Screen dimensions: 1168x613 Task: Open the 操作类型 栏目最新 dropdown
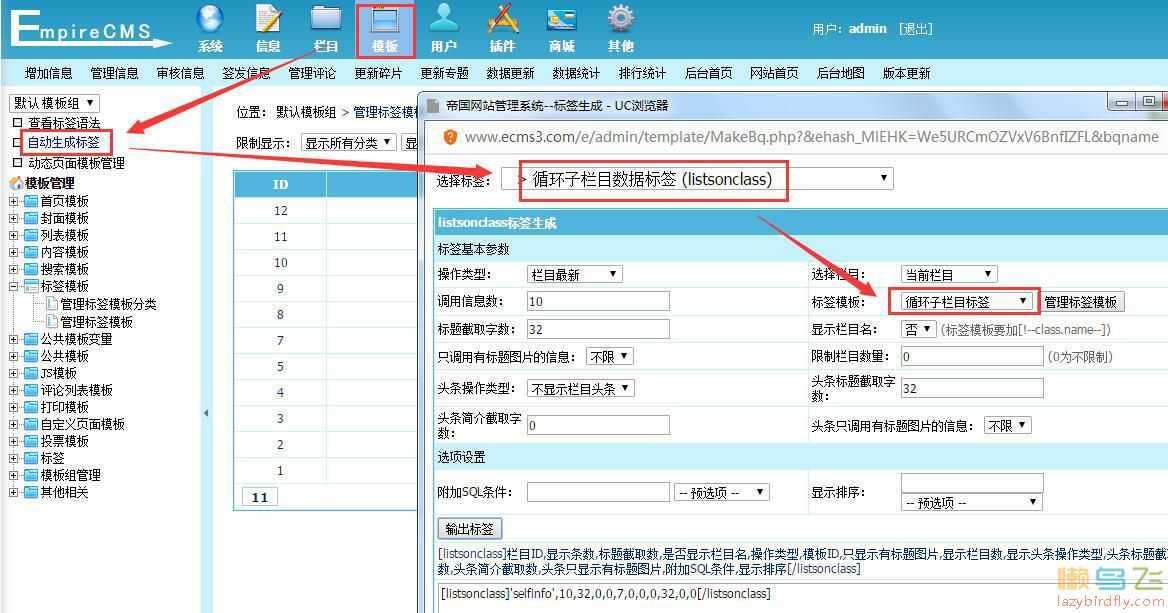click(574, 274)
